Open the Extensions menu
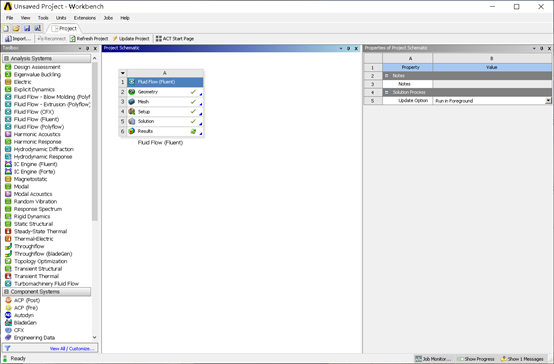The height and width of the screenshot is (364, 554). click(85, 18)
